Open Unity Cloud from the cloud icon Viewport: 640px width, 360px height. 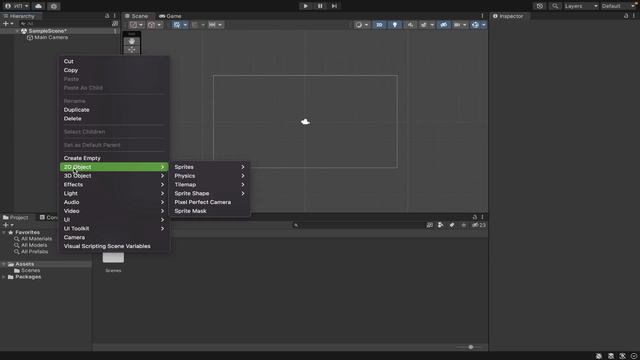tap(38, 6)
